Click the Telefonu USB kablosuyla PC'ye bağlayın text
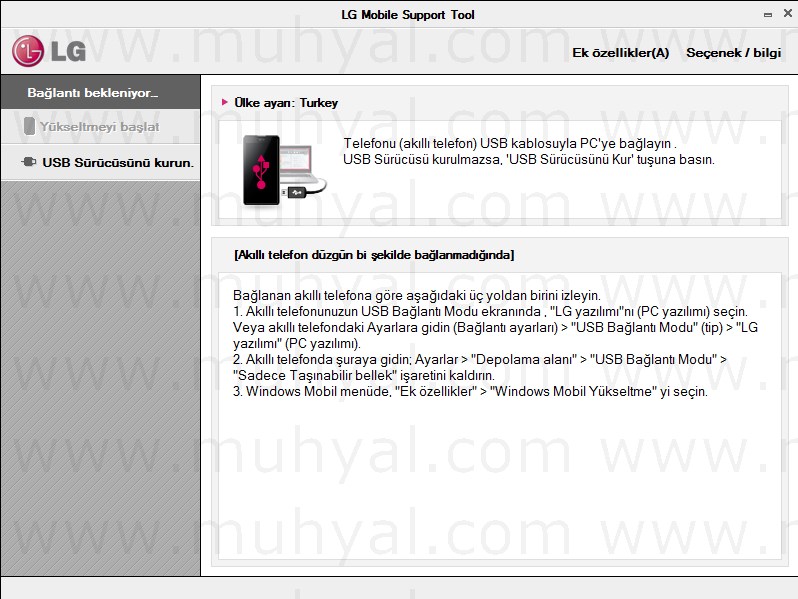 pos(510,144)
